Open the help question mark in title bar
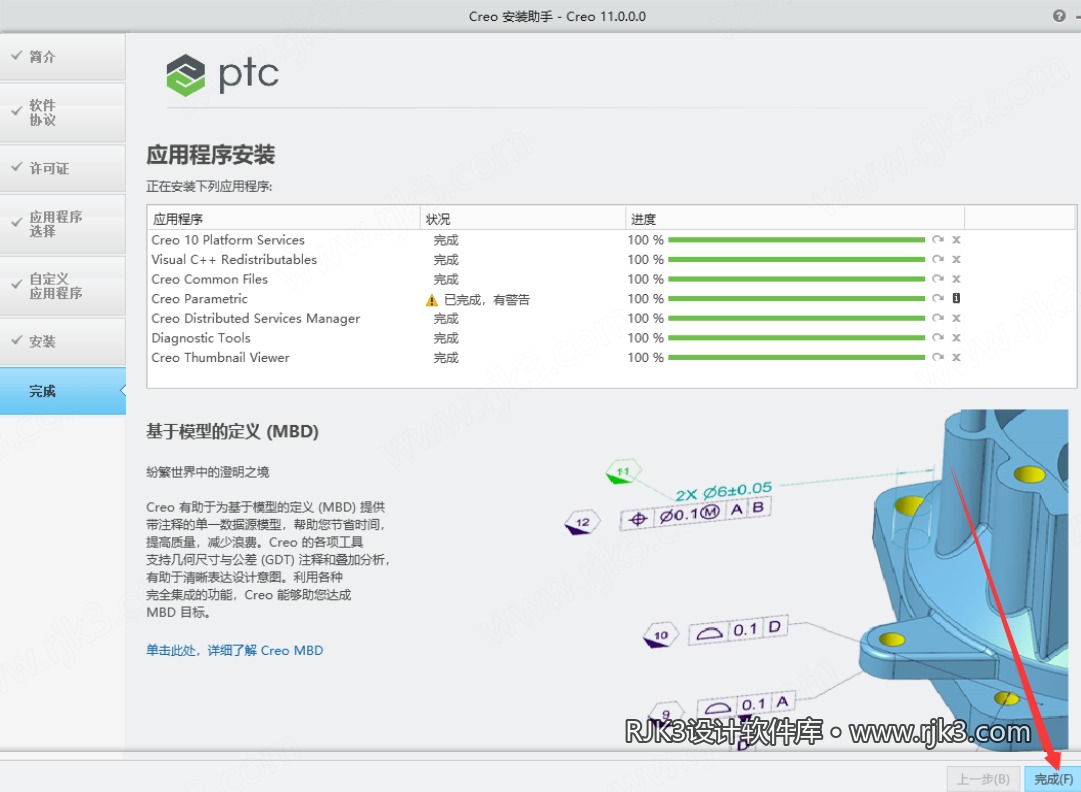Screen dimensions: 1081x792 point(1059,16)
